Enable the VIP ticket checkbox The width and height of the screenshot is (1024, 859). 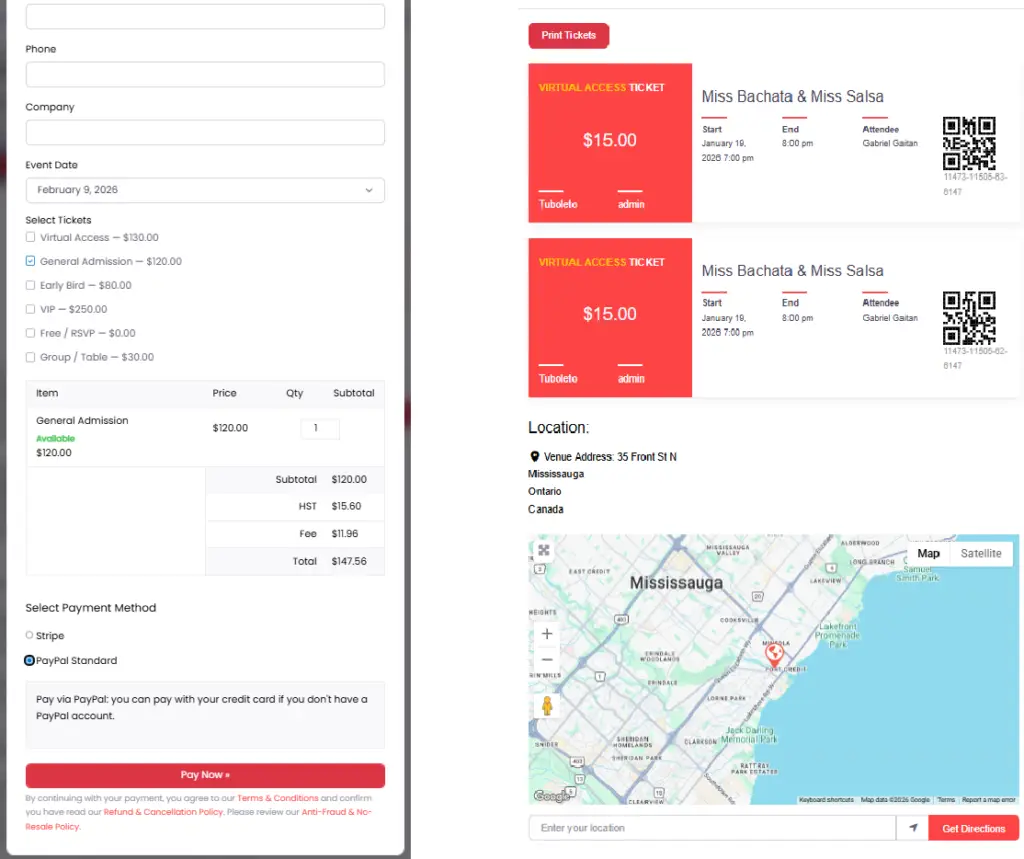click(x=31, y=310)
